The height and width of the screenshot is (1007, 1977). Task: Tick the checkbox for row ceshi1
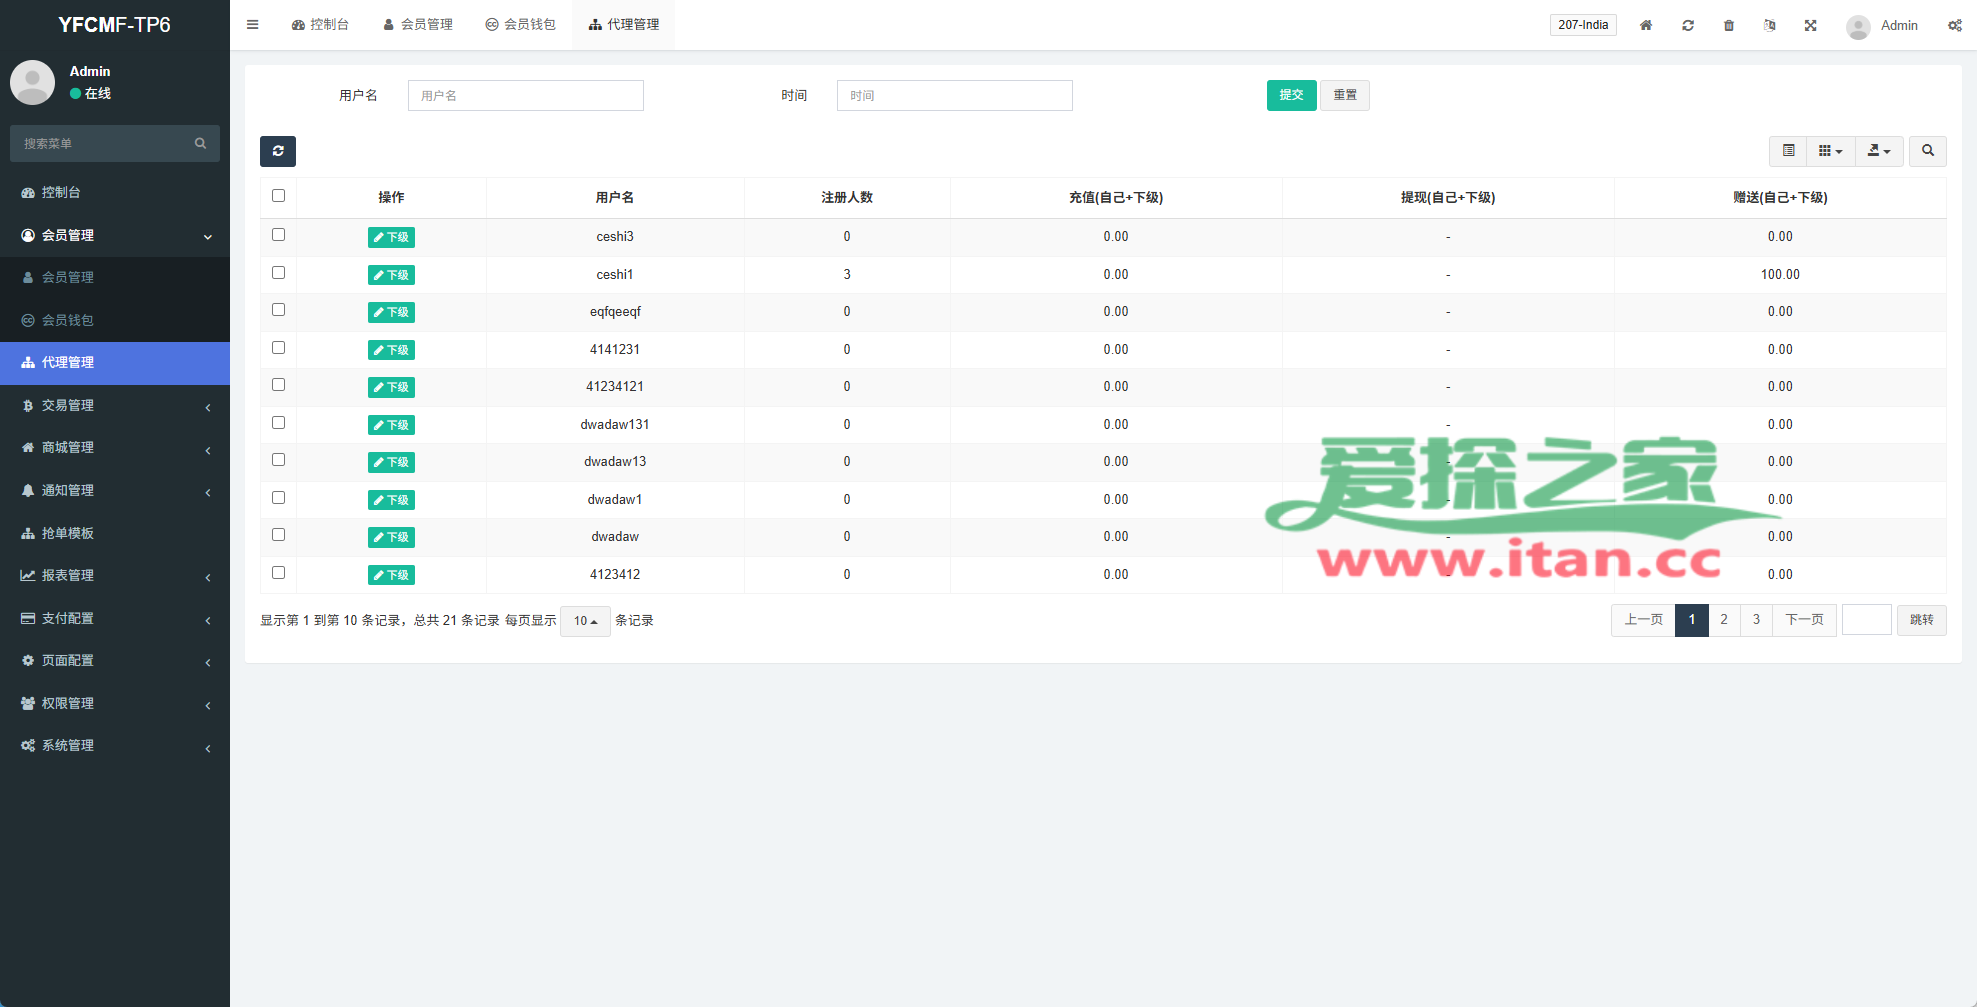pyautogui.click(x=279, y=273)
